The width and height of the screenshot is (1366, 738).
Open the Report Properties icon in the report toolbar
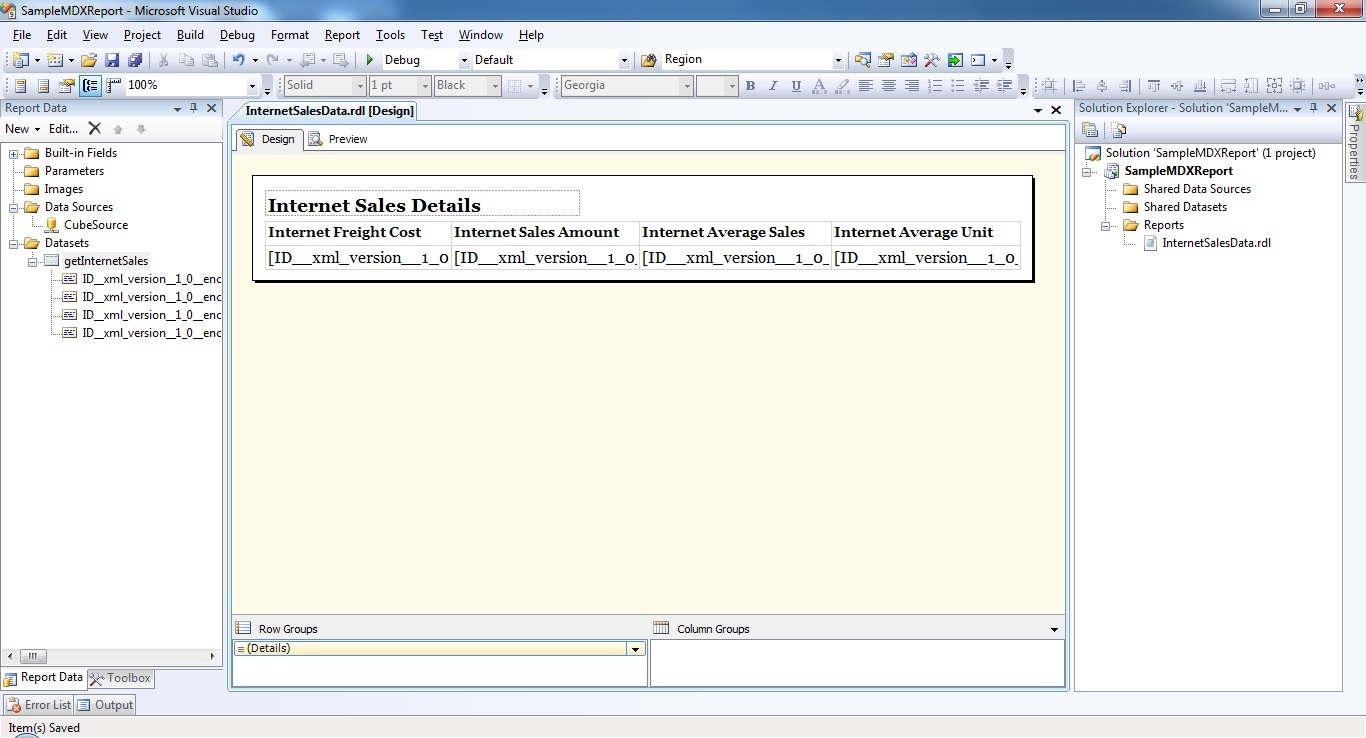pos(66,86)
